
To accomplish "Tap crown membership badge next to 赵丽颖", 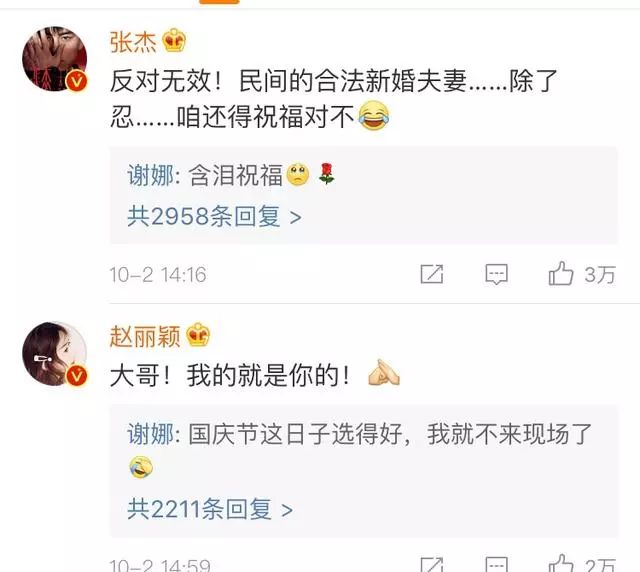I will (198, 335).
